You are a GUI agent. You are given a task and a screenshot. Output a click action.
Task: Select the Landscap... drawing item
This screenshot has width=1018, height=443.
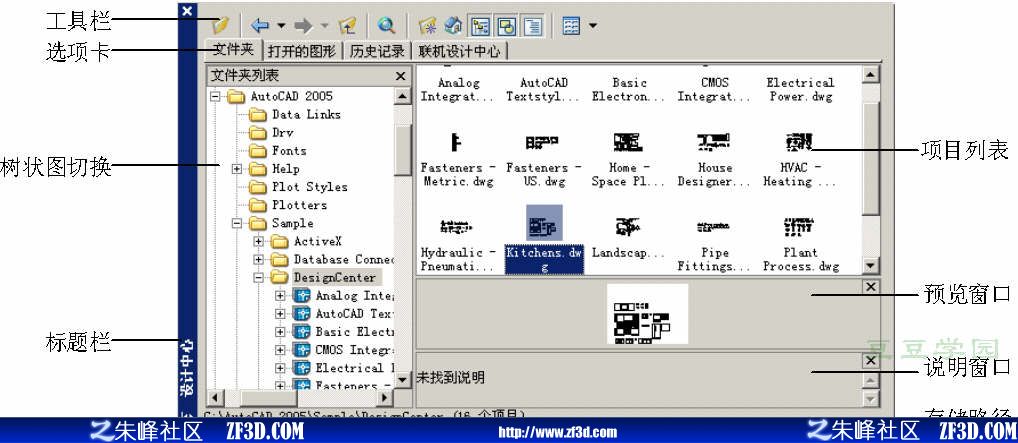(629, 238)
